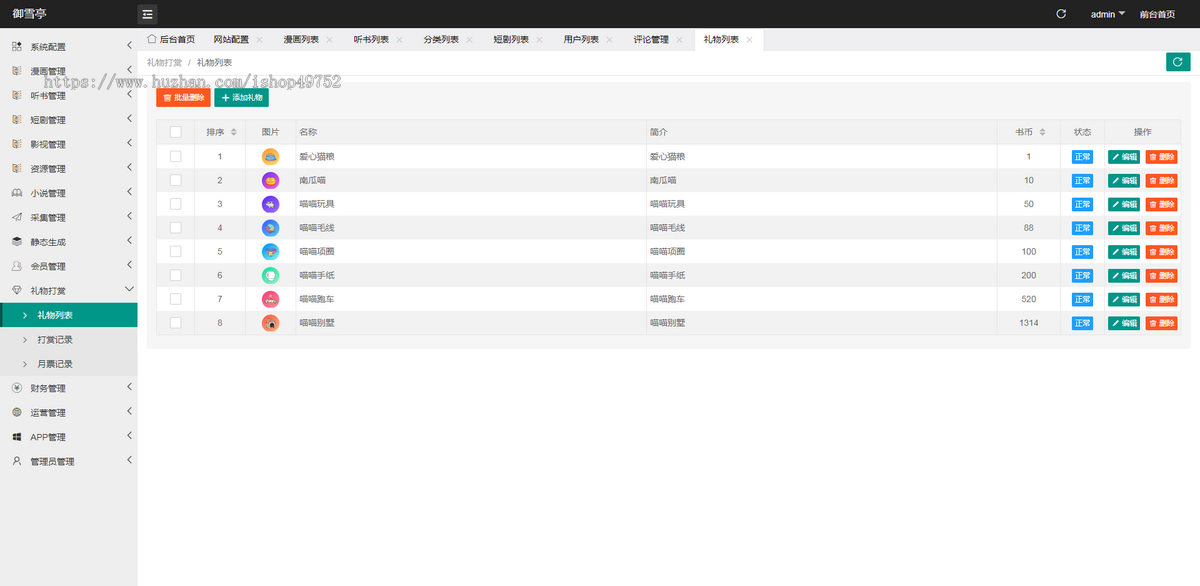Open the 静态生成 sidebar menu
This screenshot has width=1200, height=586.
68,242
